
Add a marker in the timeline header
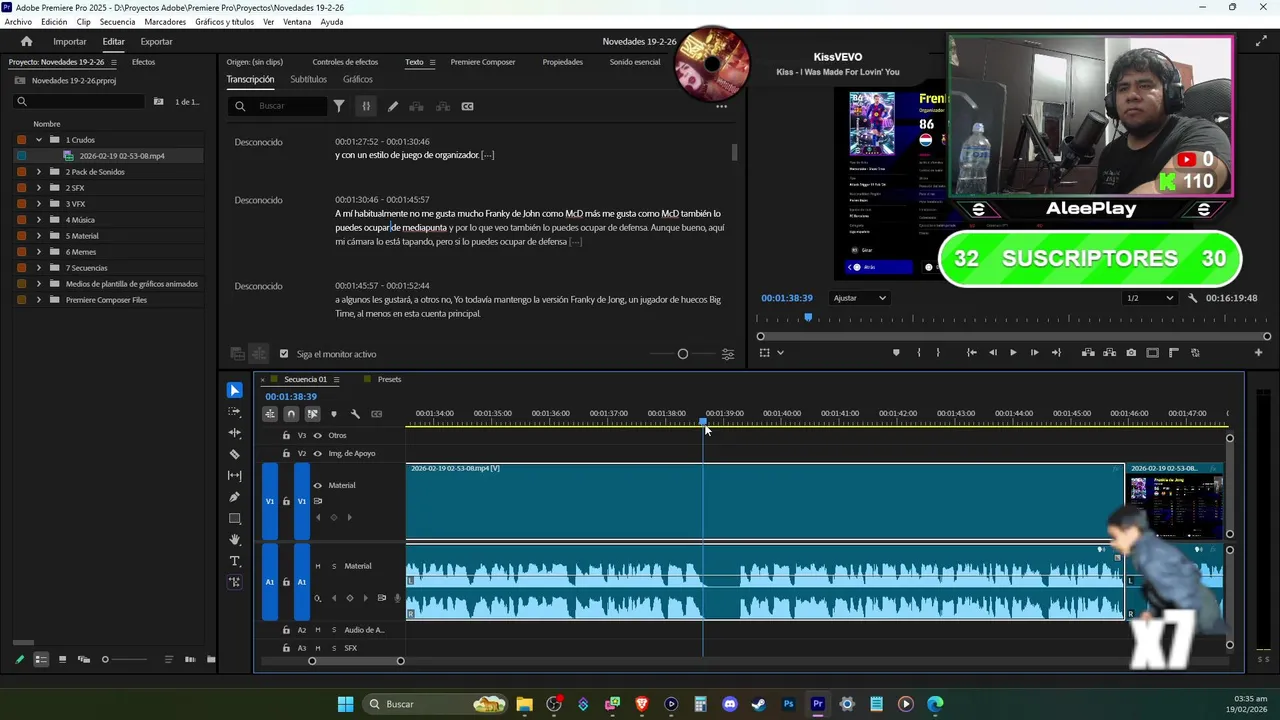tap(334, 414)
